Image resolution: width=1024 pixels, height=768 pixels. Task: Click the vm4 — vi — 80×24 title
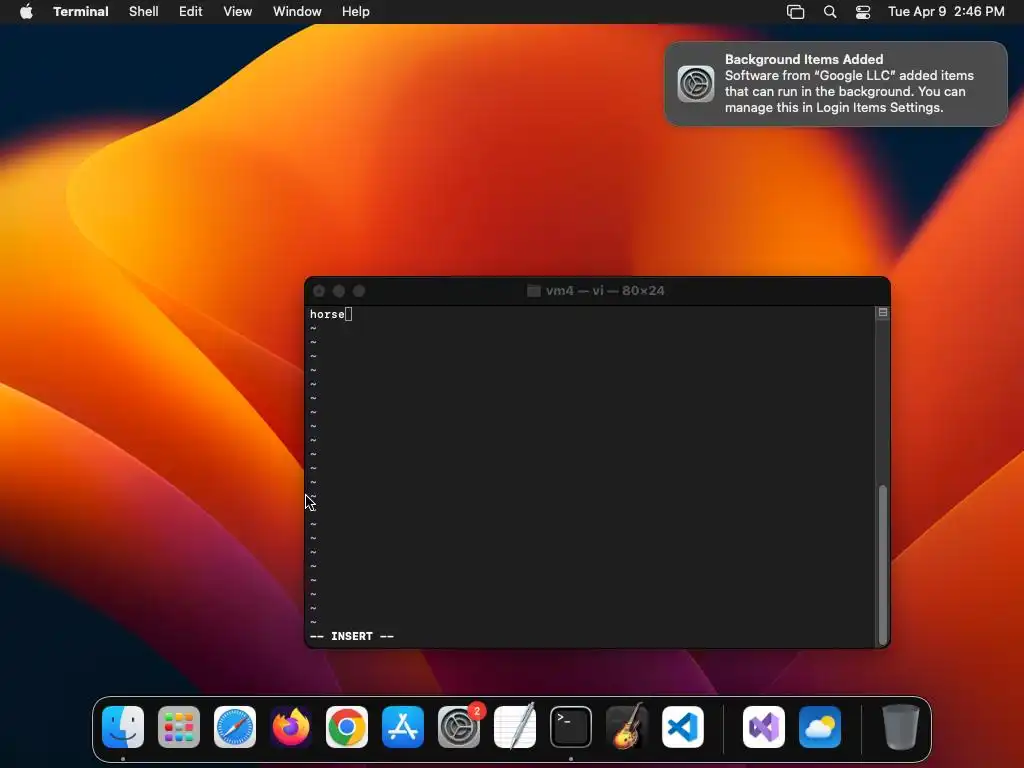click(x=605, y=291)
